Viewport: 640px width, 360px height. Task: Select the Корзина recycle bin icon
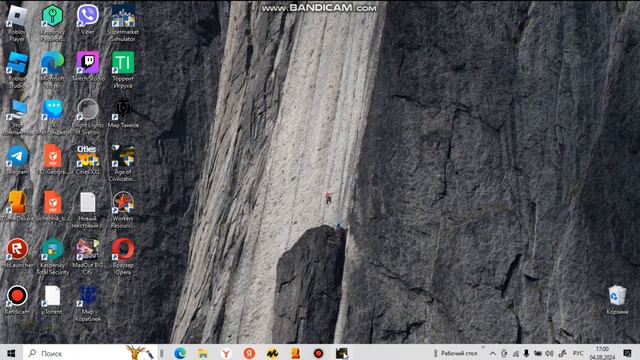[x=617, y=300]
